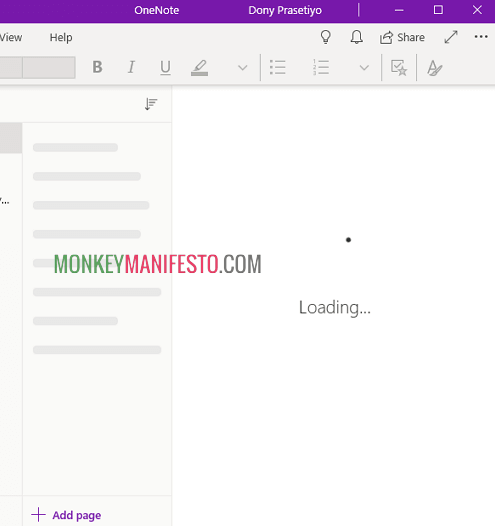Enter full screen mode
This screenshot has width=495, height=526.
pyautogui.click(x=451, y=37)
